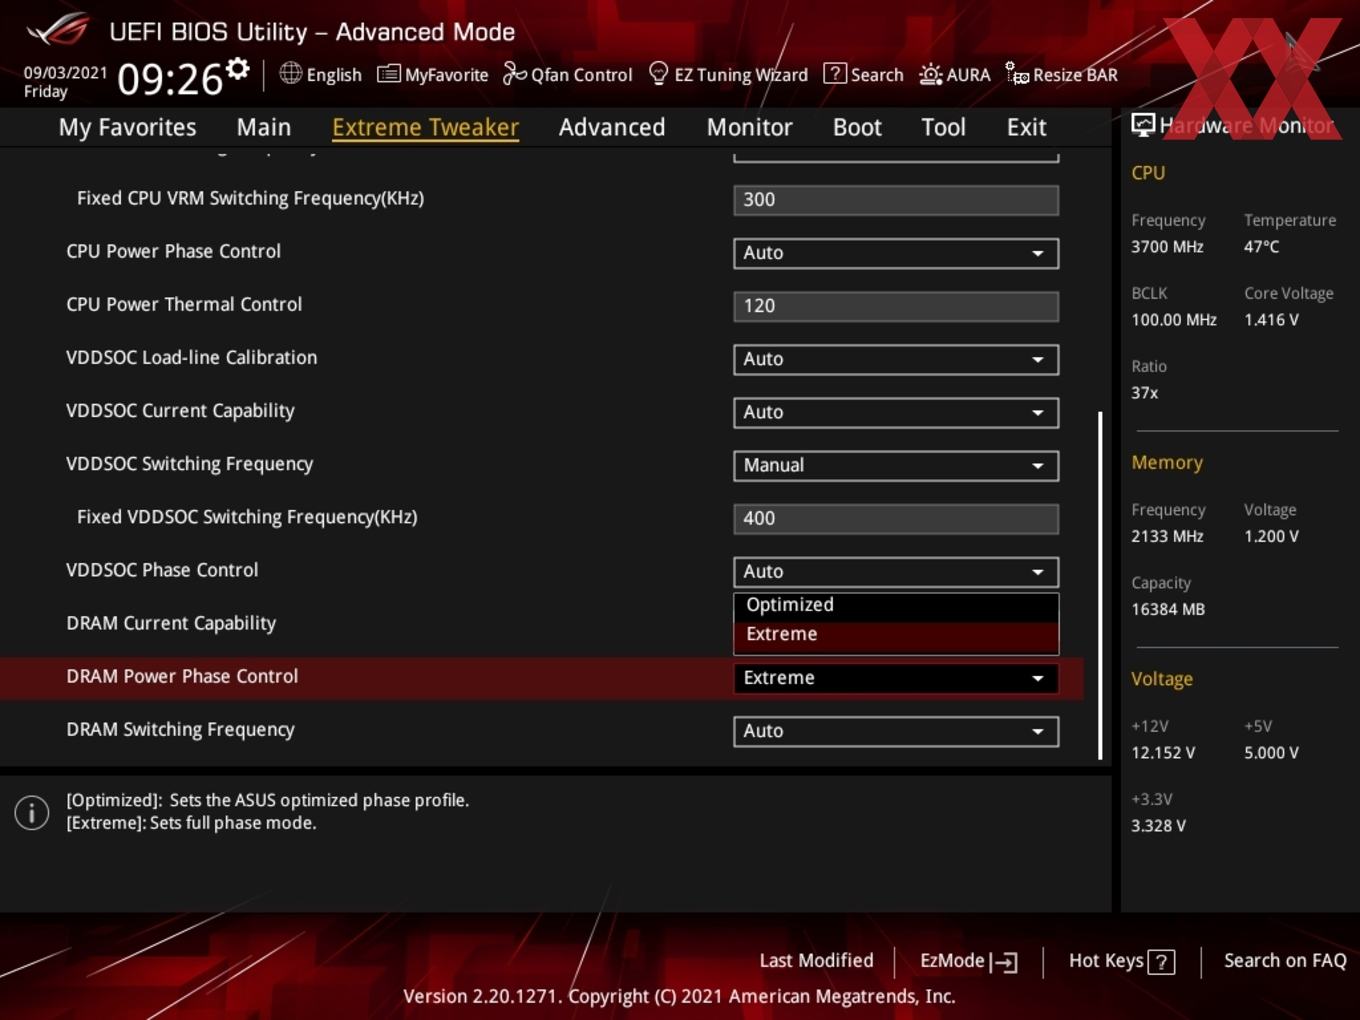Select the Extreme Tweaker tab
This screenshot has width=1360, height=1020.
coord(425,127)
